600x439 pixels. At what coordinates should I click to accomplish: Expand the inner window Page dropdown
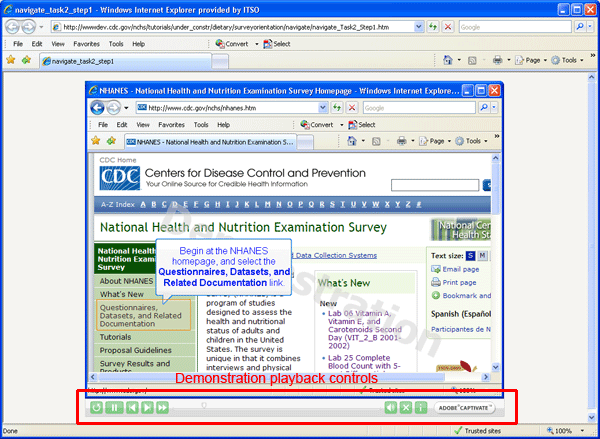coord(449,141)
